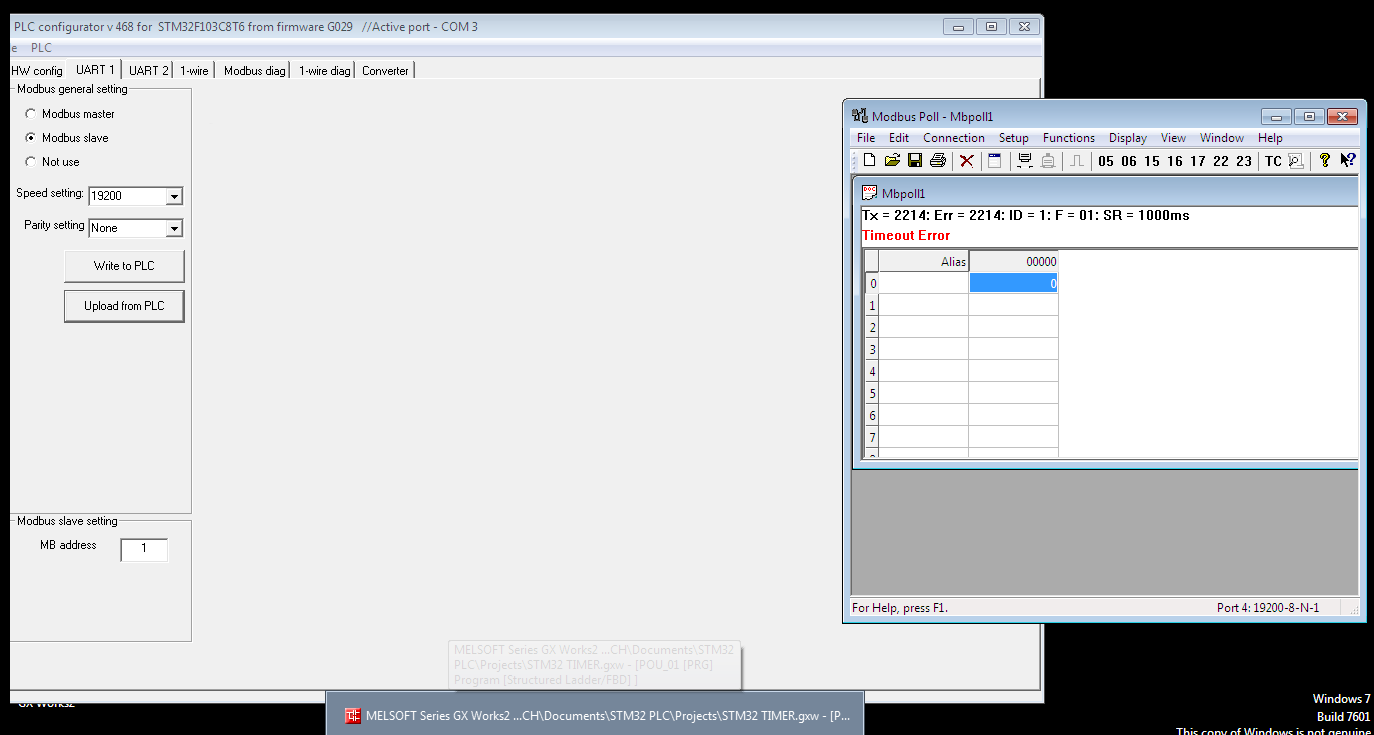Select function 17 toolbar button
The height and width of the screenshot is (735, 1374).
tap(1198, 161)
